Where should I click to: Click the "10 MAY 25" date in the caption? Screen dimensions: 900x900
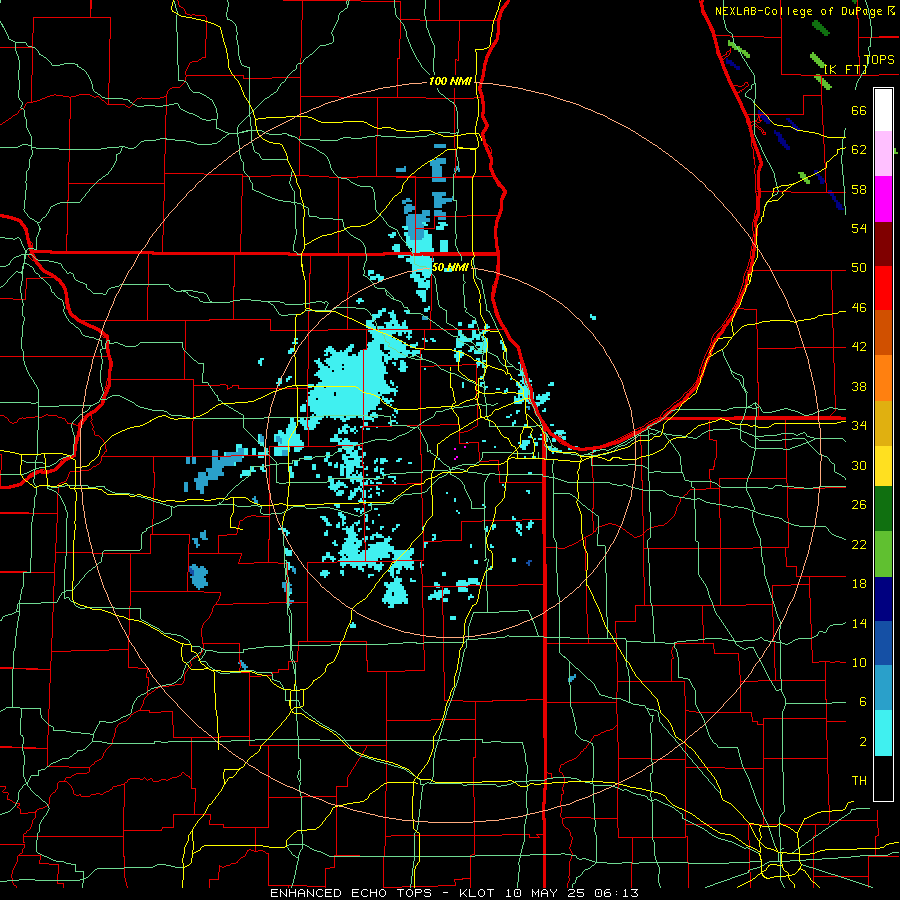(545, 893)
